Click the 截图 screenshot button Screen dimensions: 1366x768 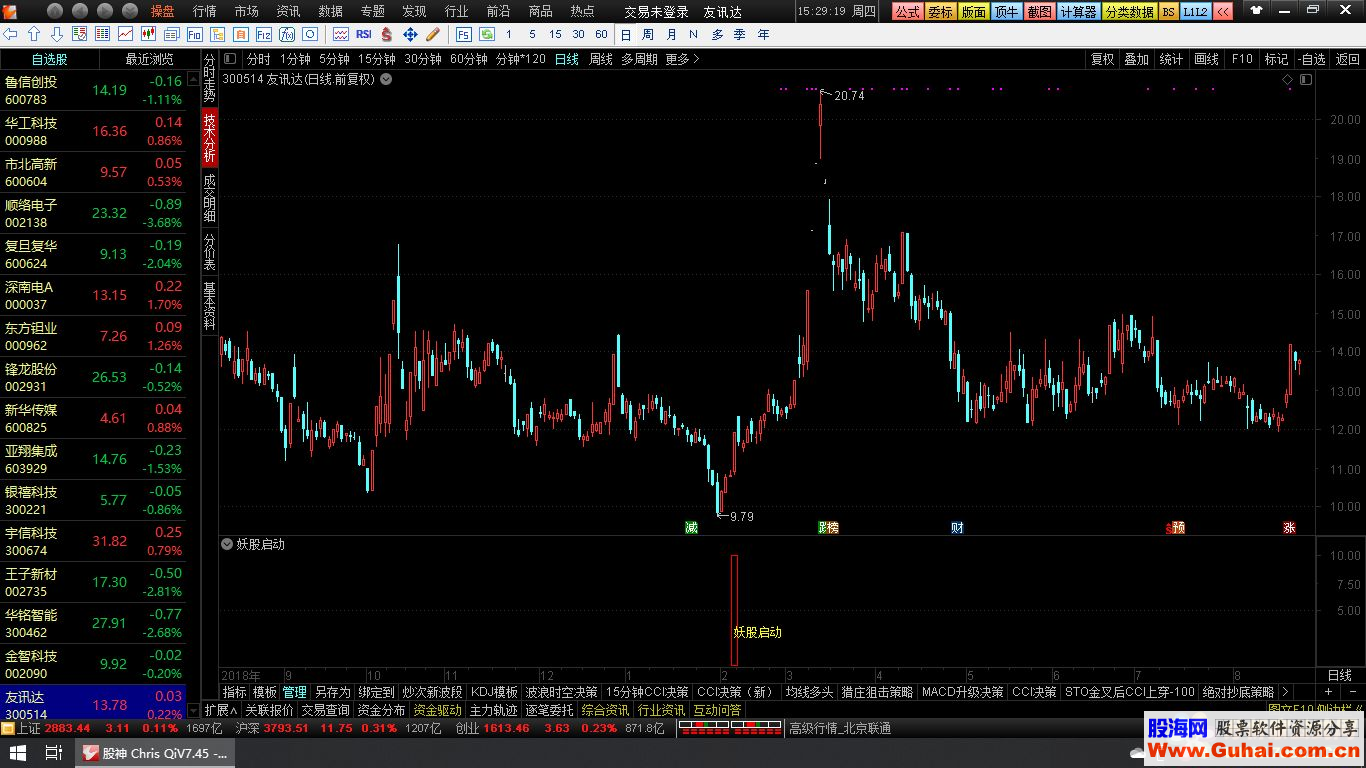(1040, 12)
